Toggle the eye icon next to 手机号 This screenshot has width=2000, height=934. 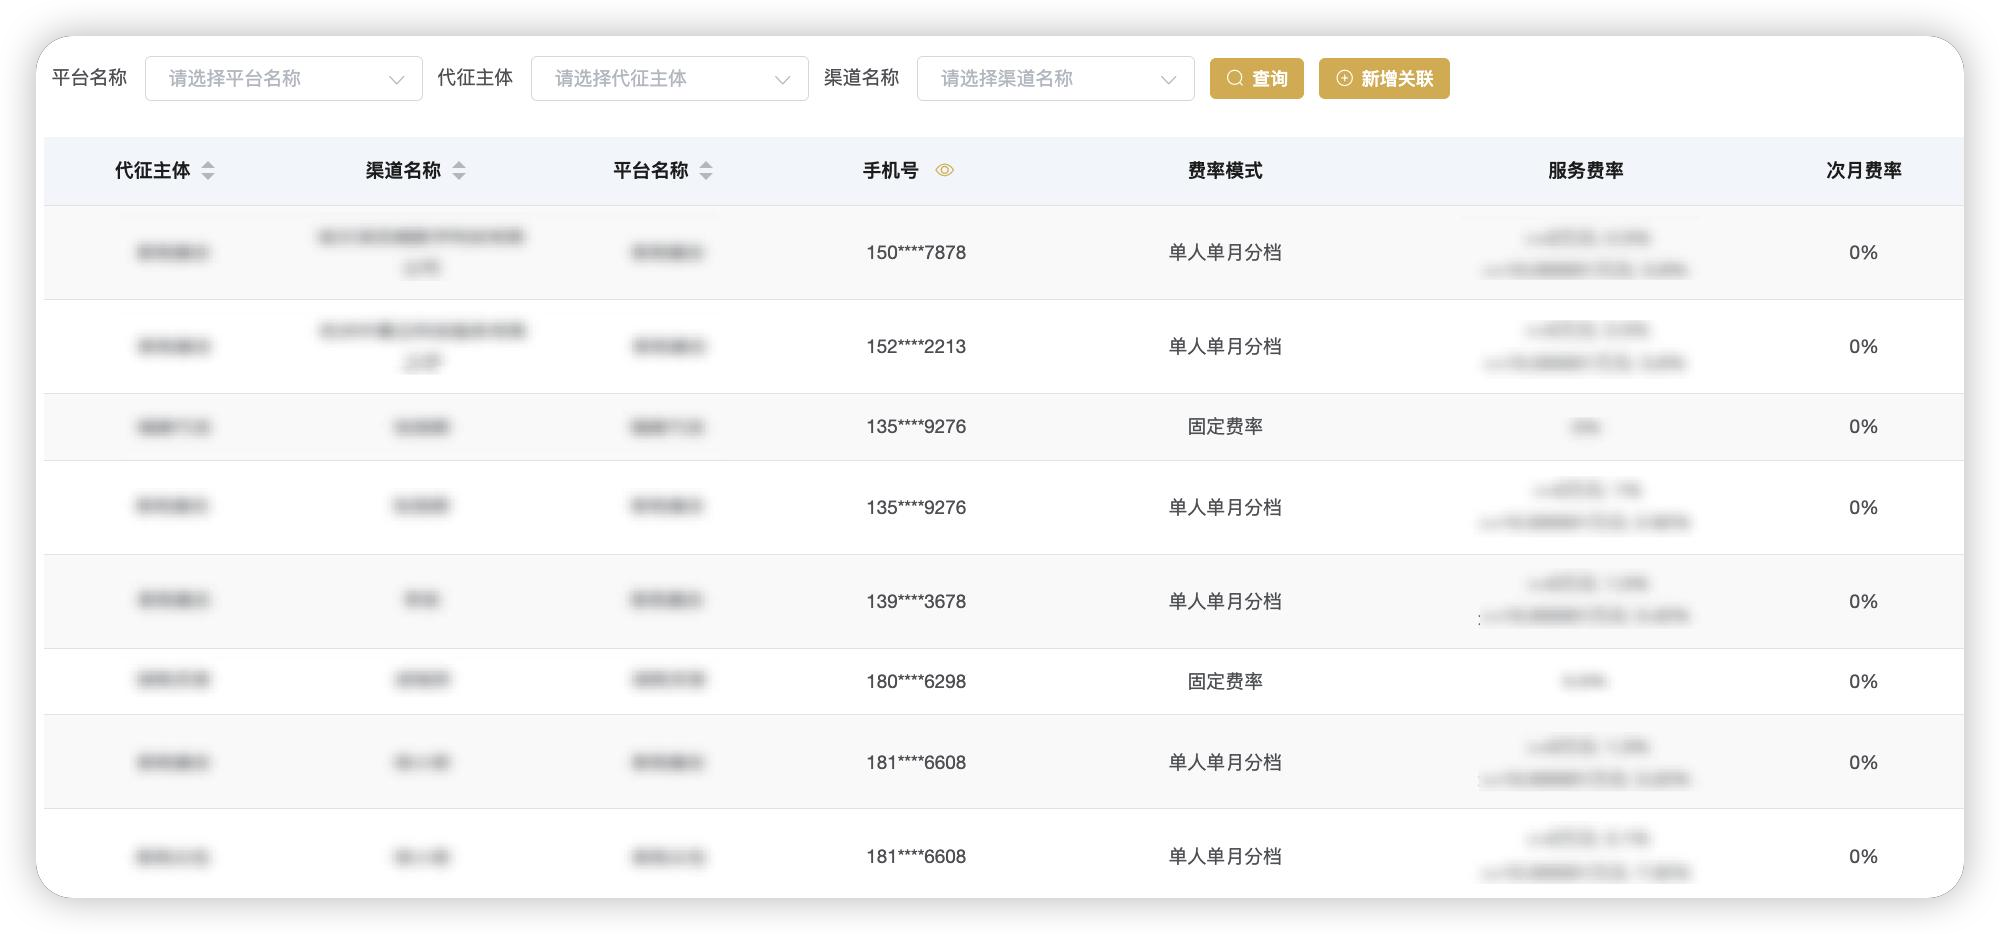(x=944, y=171)
